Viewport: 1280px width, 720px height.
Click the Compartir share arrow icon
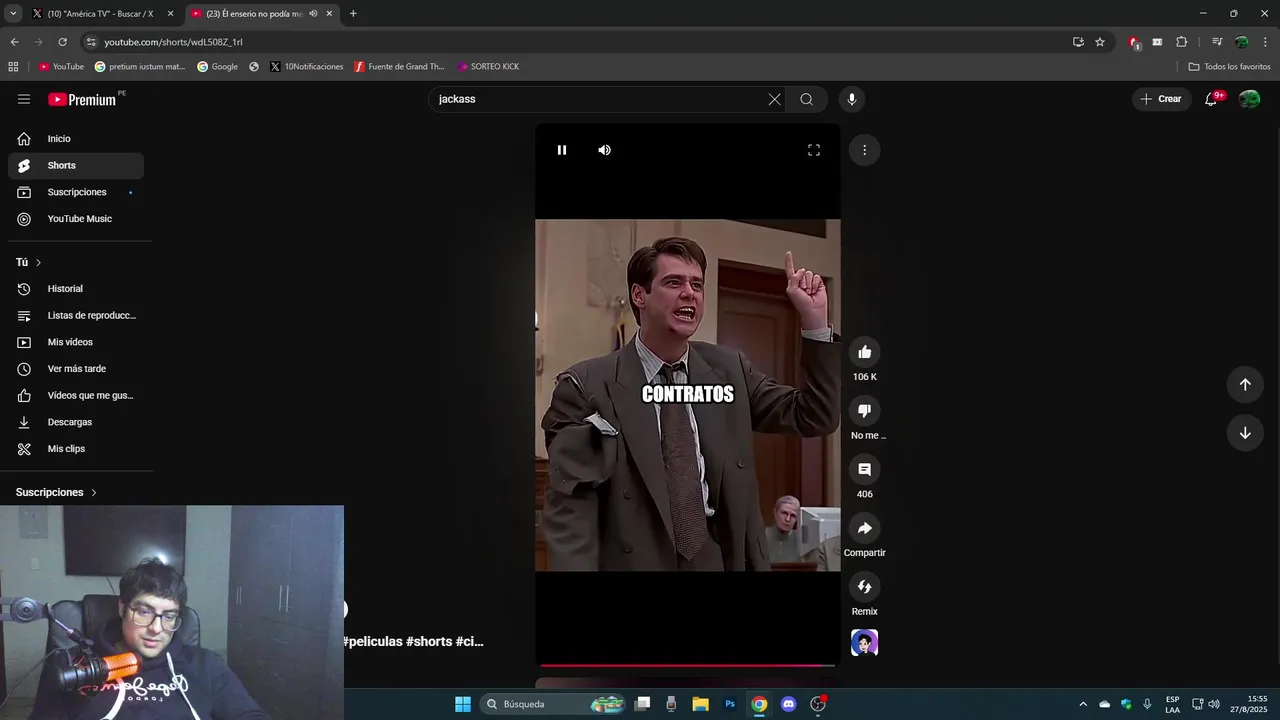865,528
